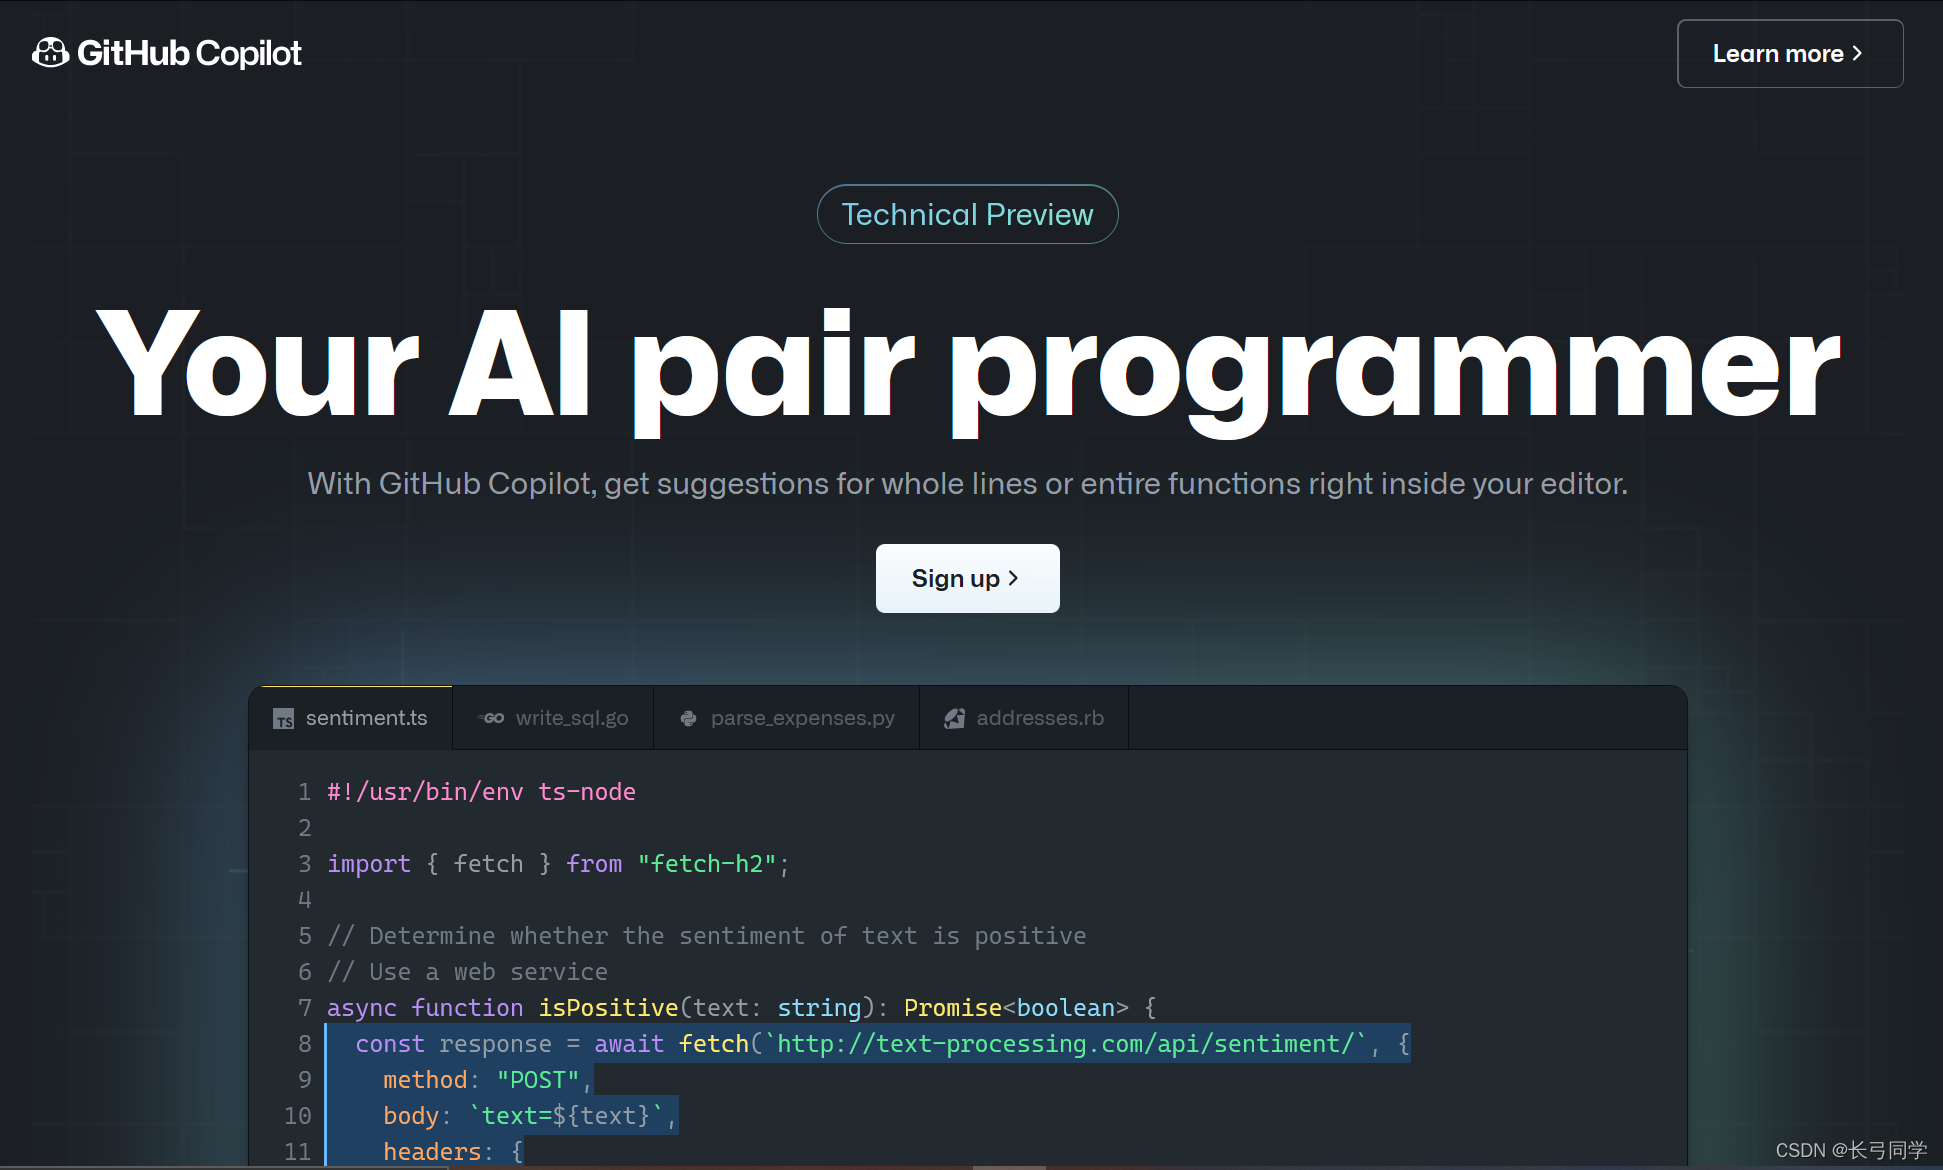Click line number 7 in code gutter
This screenshot has height=1170, width=1943.
coord(304,1008)
